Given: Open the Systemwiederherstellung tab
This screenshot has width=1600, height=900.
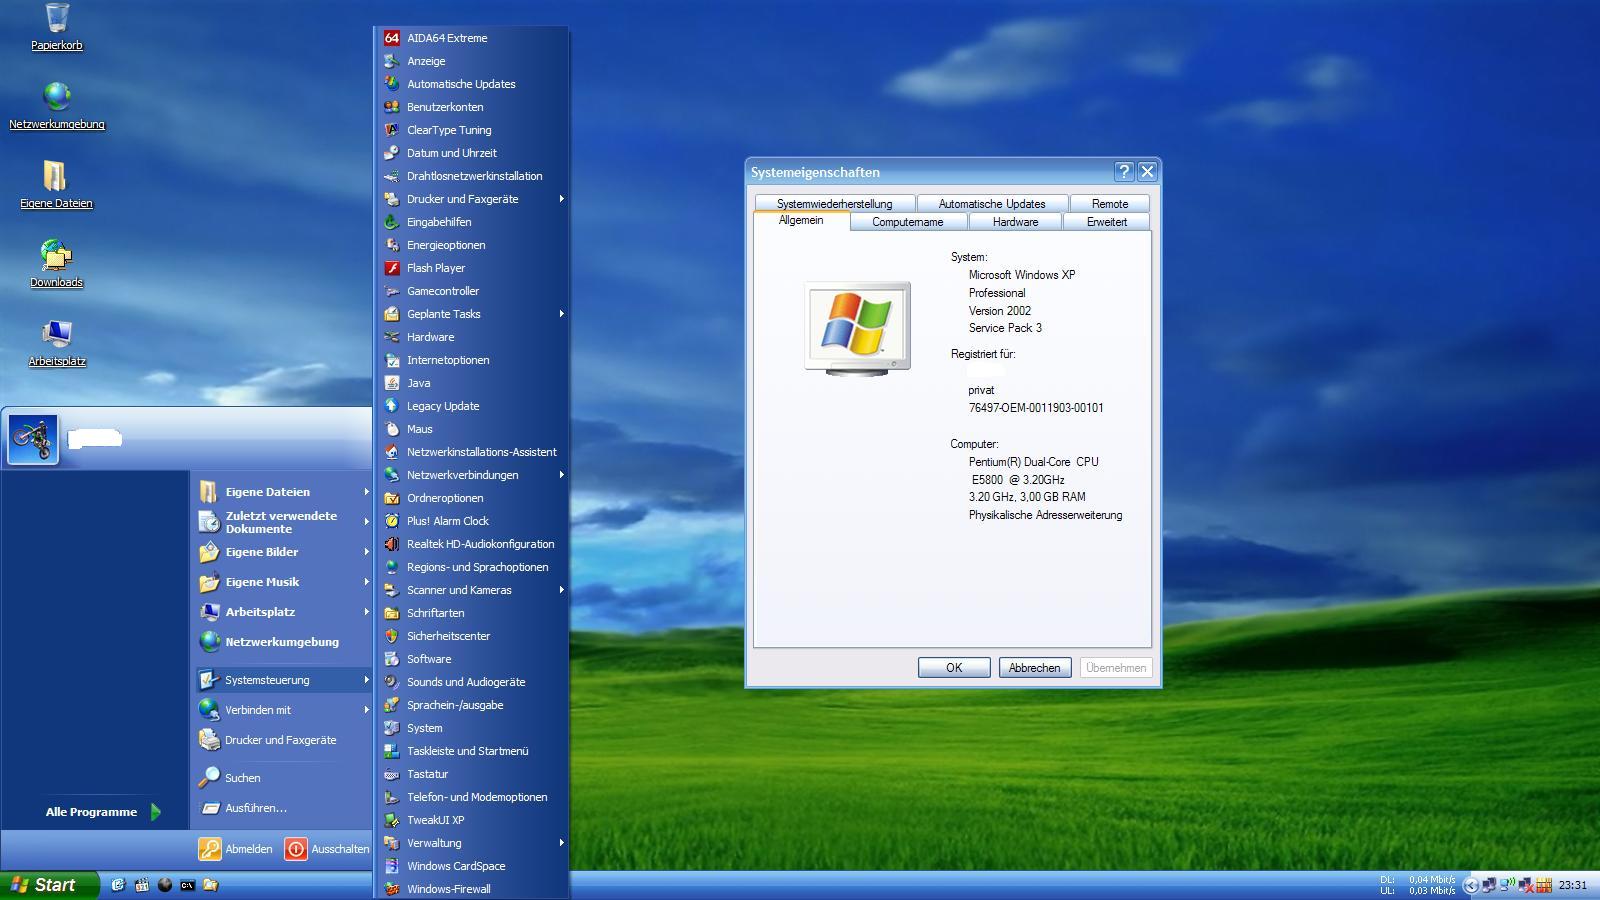Looking at the screenshot, I should click(x=834, y=204).
